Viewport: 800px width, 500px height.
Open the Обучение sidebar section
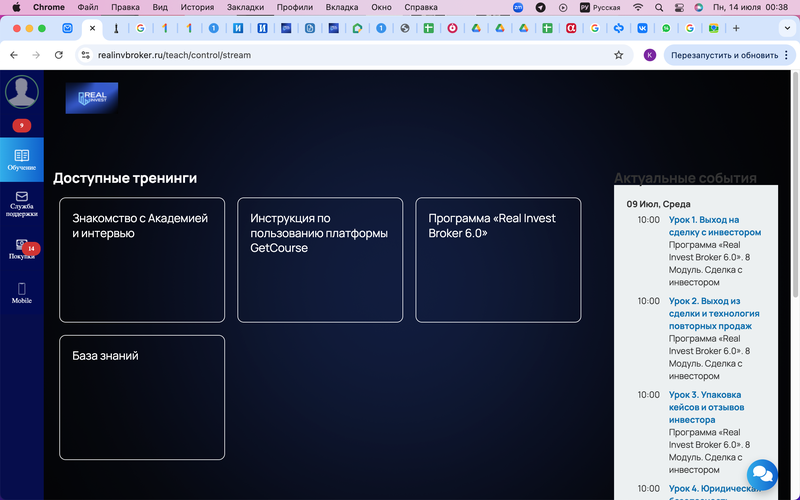point(21,160)
